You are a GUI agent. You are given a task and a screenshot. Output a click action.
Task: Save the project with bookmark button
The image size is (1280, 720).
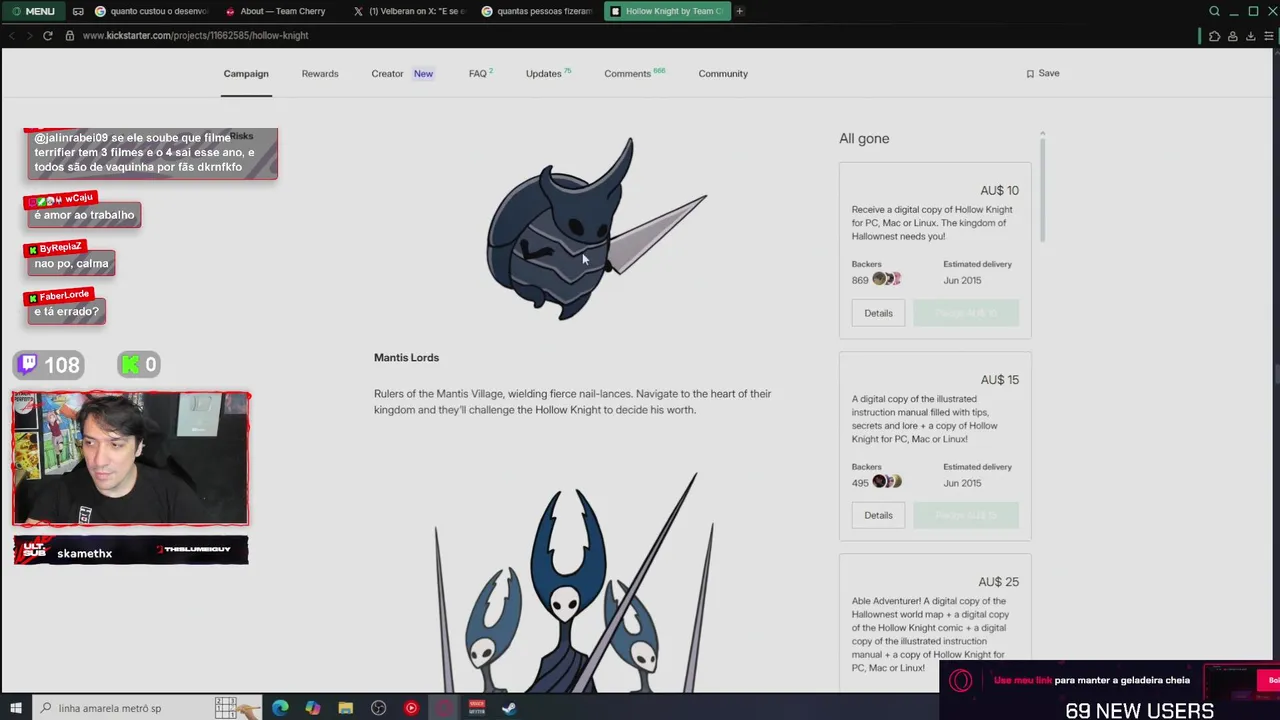point(1043,73)
